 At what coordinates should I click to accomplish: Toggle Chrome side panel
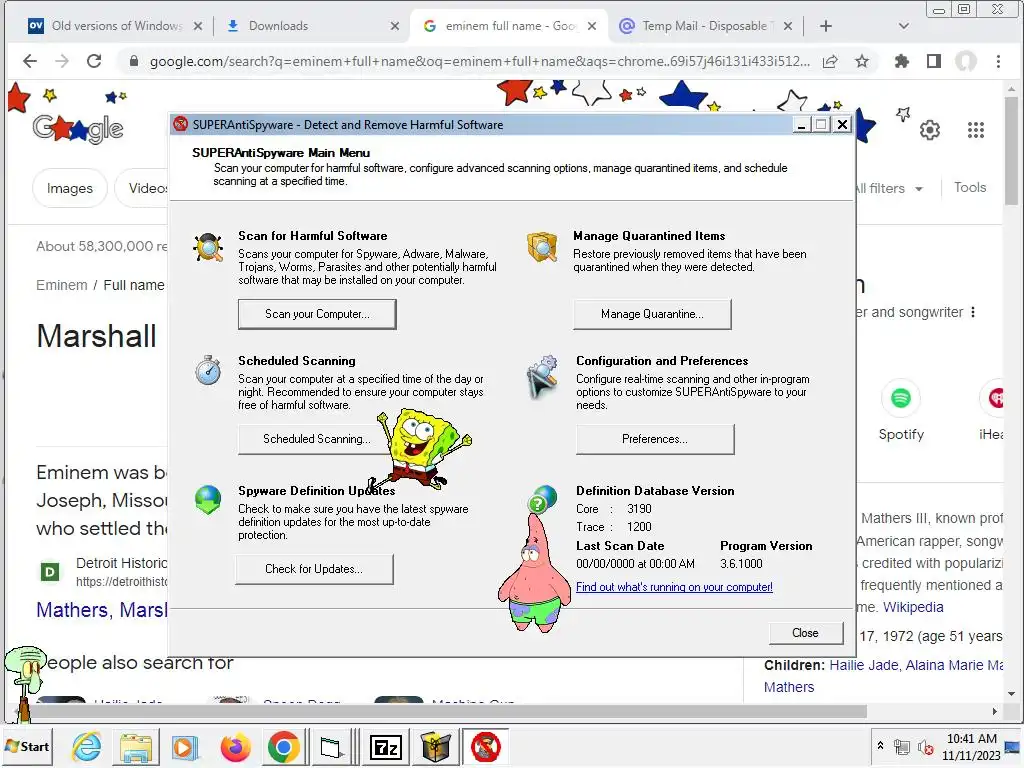934,61
